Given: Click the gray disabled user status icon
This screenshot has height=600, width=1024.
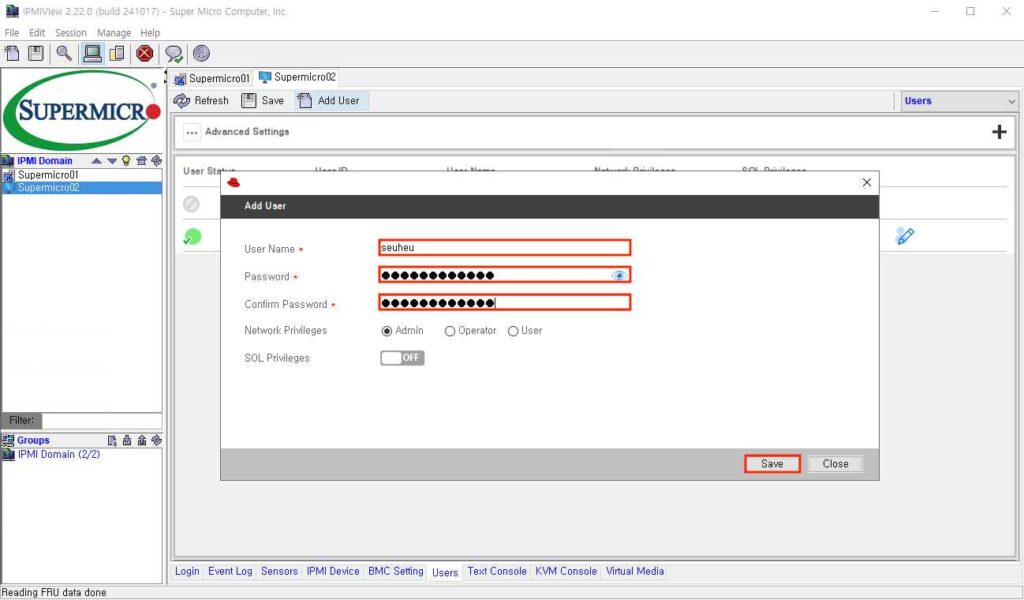Looking at the screenshot, I should tap(191, 204).
